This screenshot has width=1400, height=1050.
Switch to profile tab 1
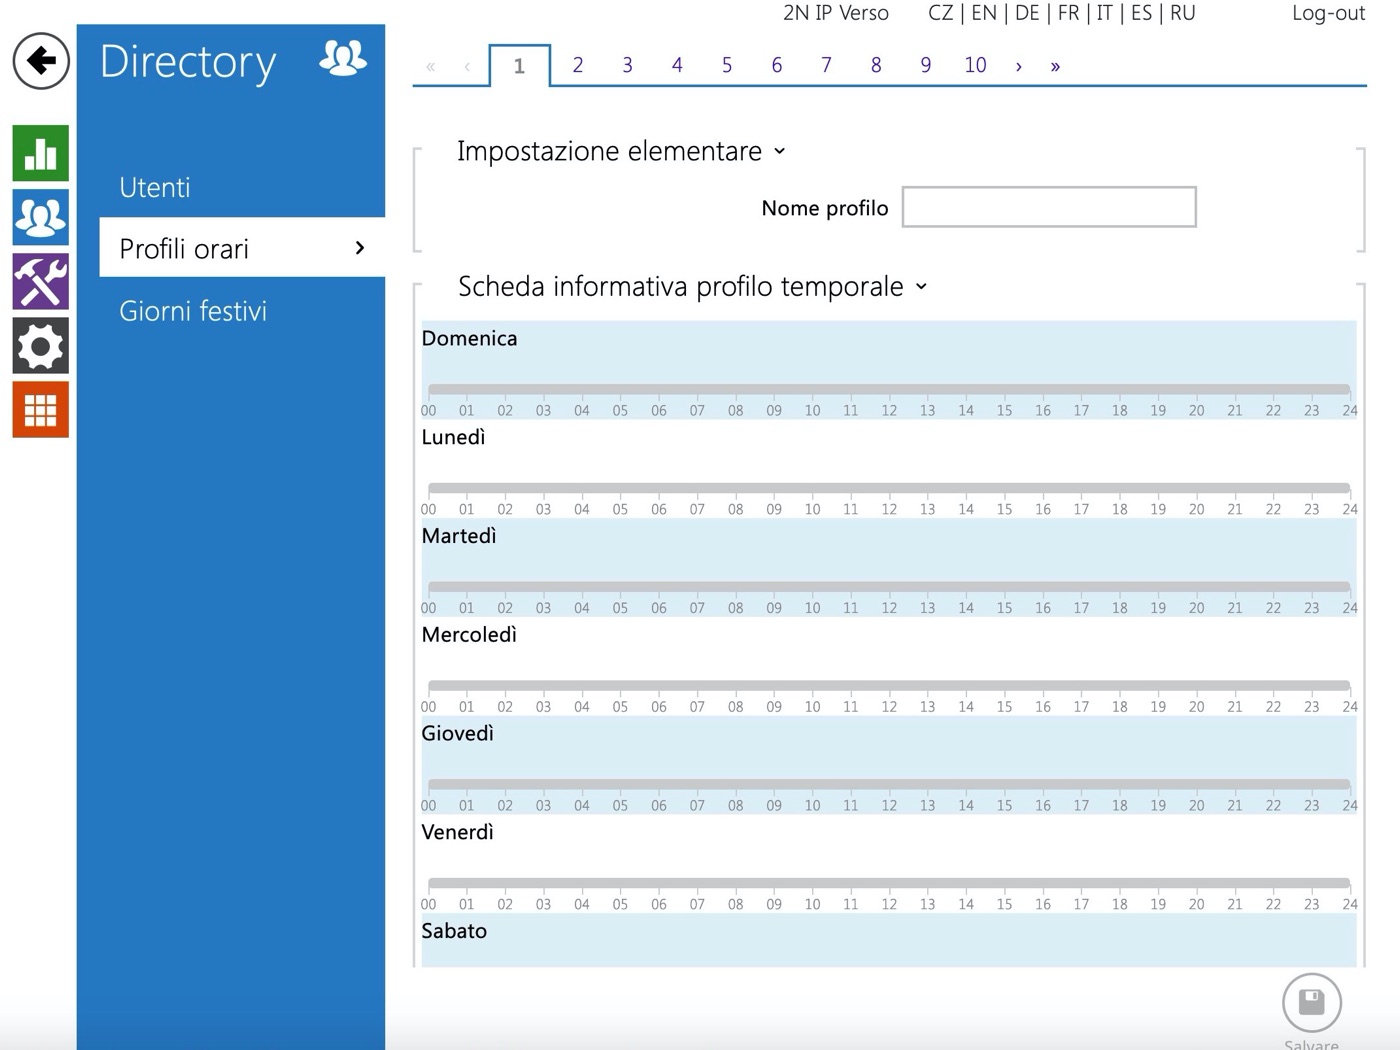coord(519,66)
